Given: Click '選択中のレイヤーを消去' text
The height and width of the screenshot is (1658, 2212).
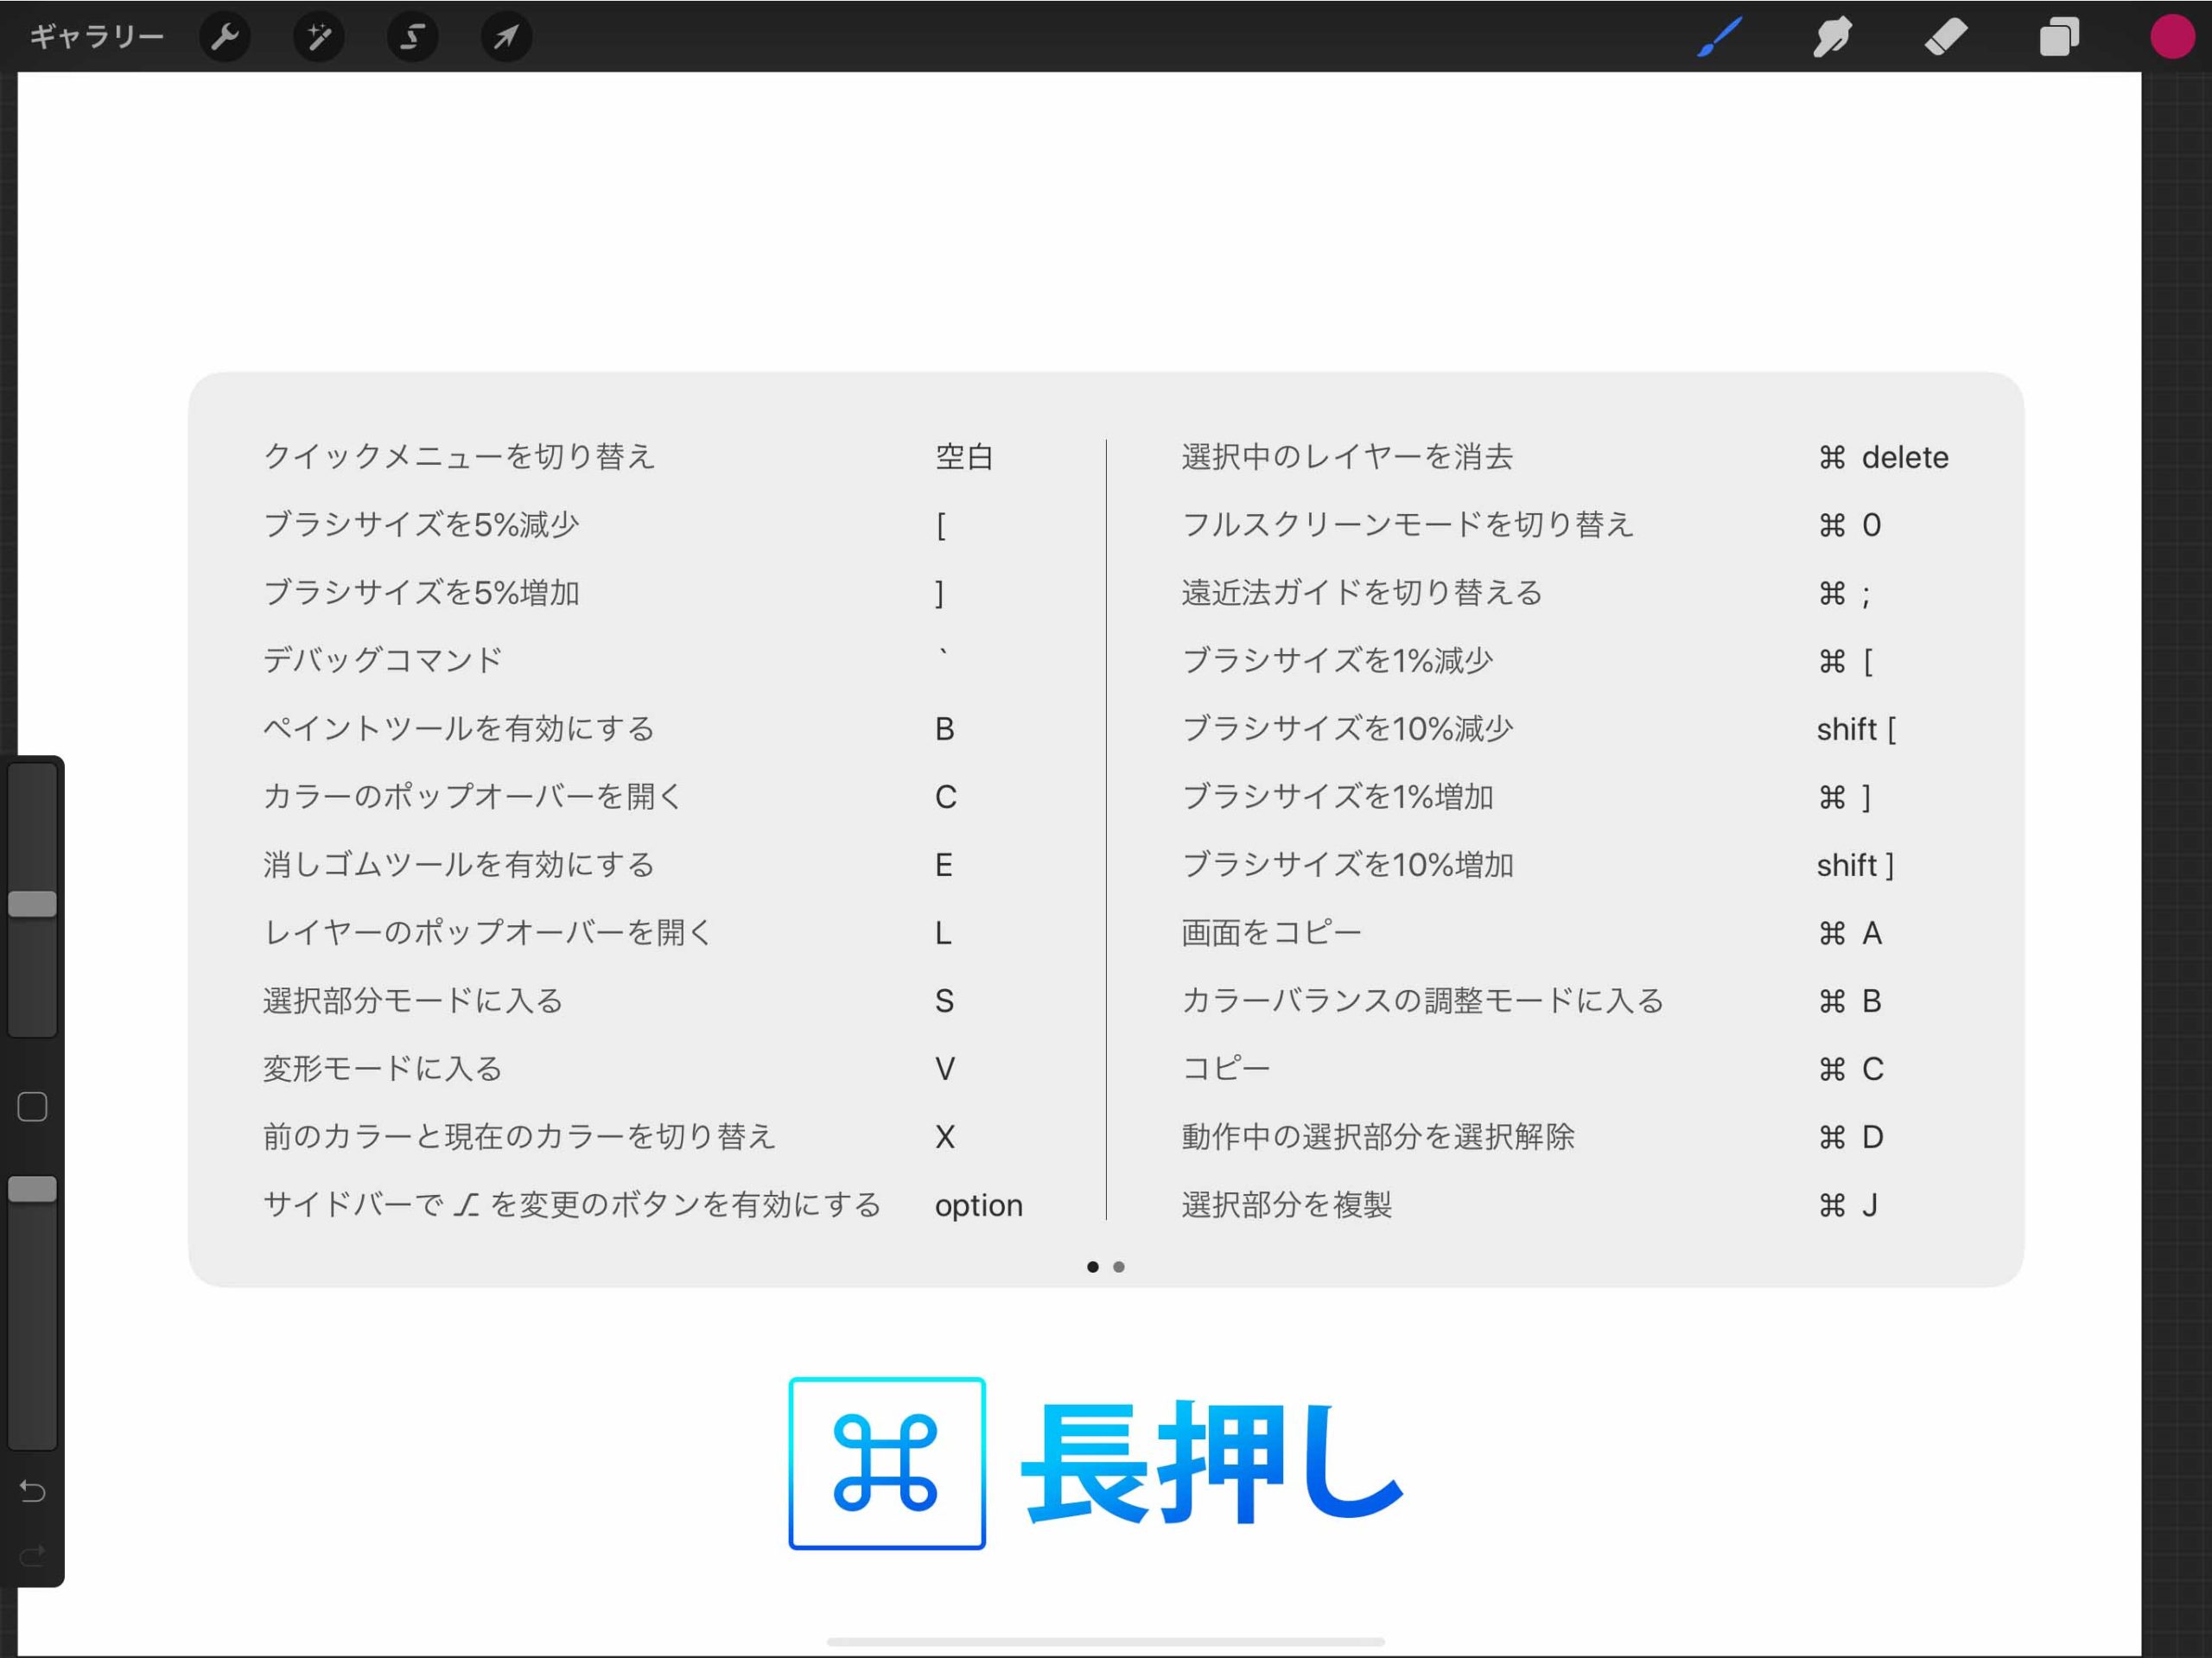Looking at the screenshot, I should (x=1347, y=457).
